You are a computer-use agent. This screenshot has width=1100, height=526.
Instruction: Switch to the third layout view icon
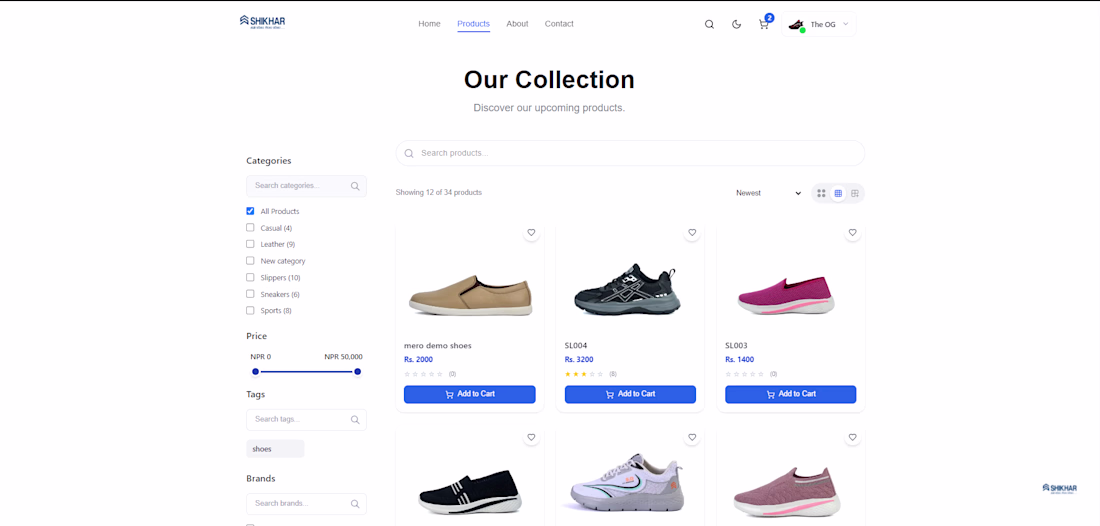click(854, 193)
